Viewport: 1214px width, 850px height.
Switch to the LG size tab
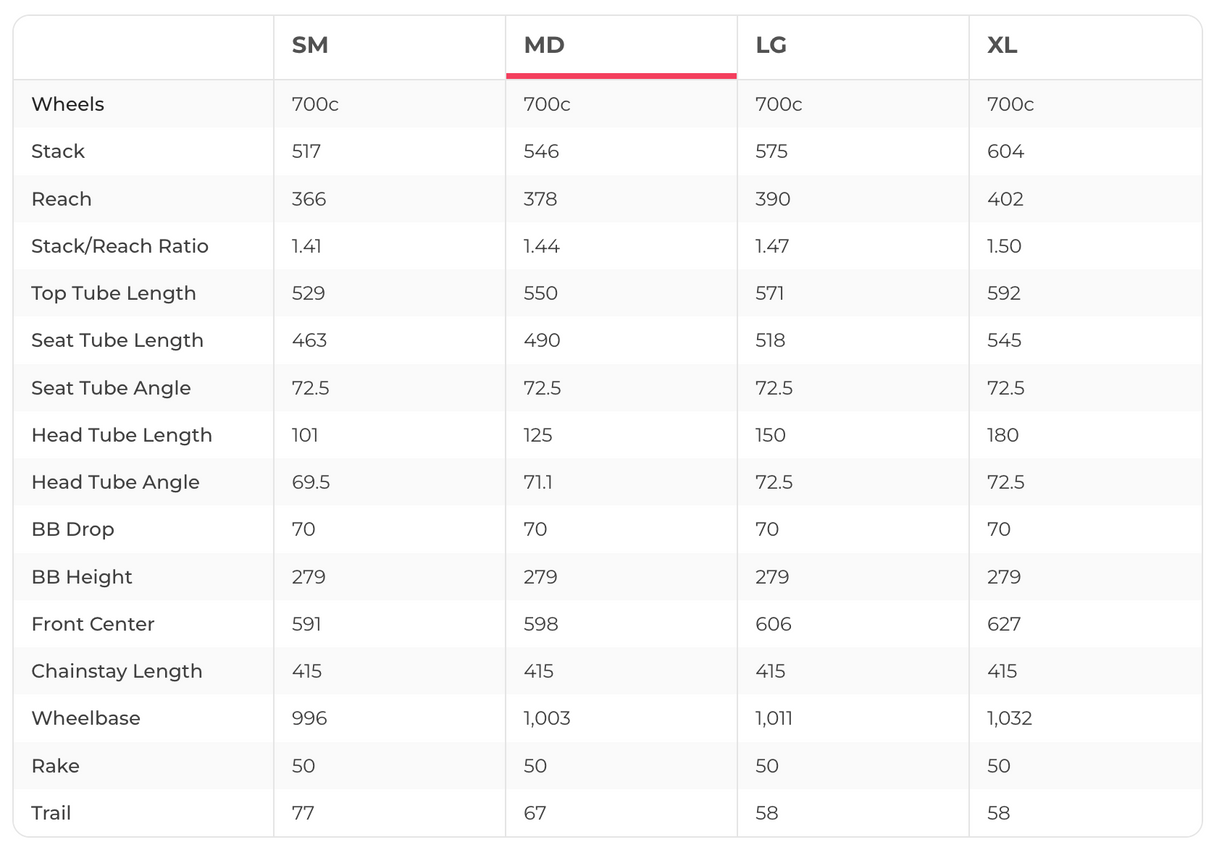(771, 46)
